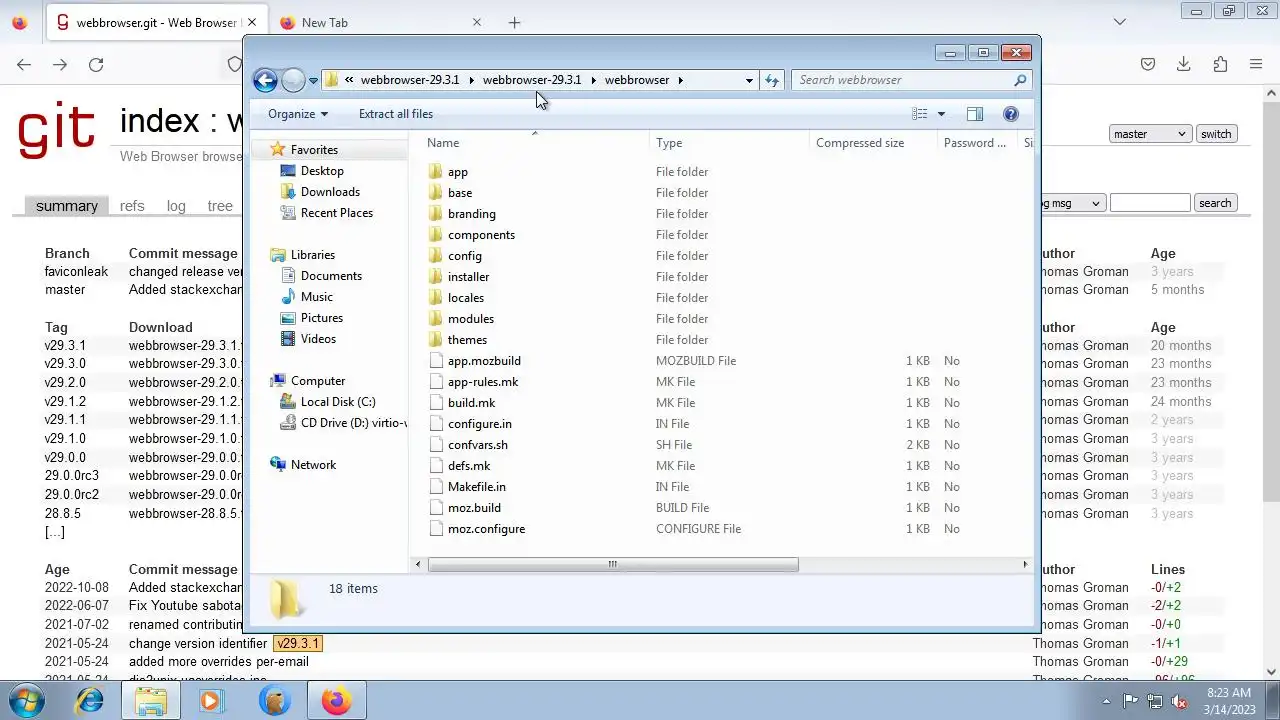Select the branding folder
This screenshot has height=720, width=1280.
[x=471, y=214]
